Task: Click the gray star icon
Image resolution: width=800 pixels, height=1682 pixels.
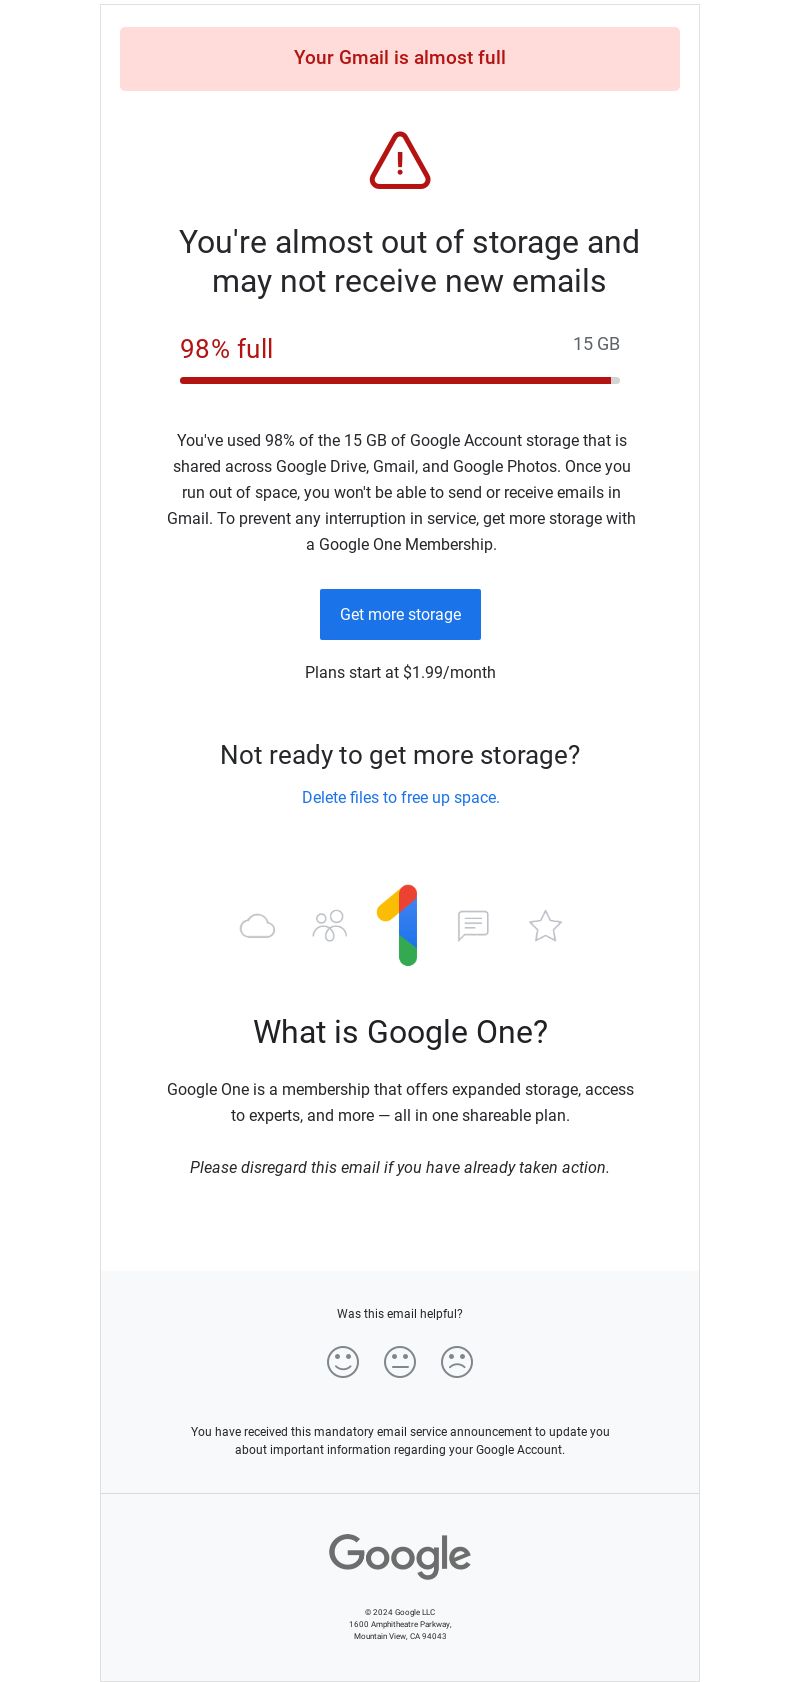Action: click(x=545, y=926)
